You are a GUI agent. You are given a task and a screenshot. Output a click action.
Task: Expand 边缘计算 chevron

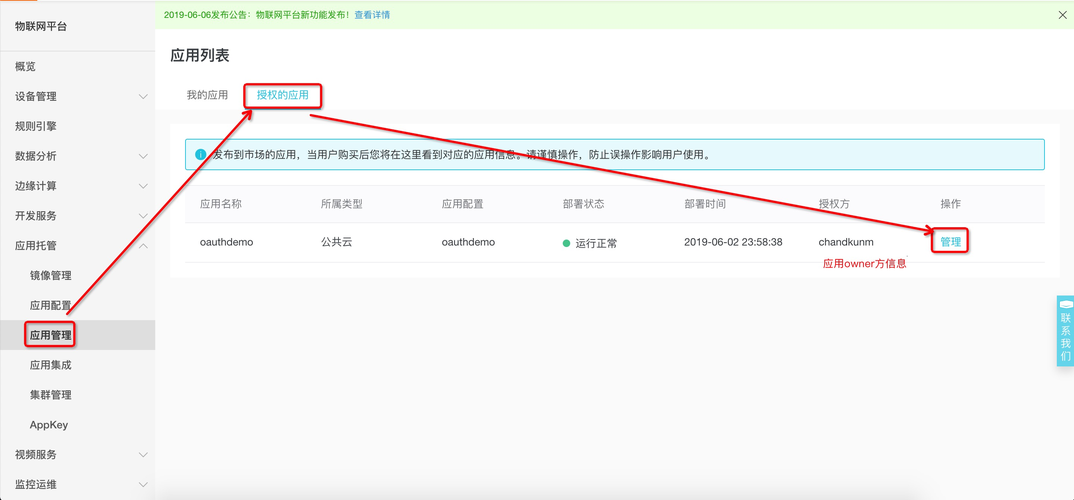pos(143,186)
